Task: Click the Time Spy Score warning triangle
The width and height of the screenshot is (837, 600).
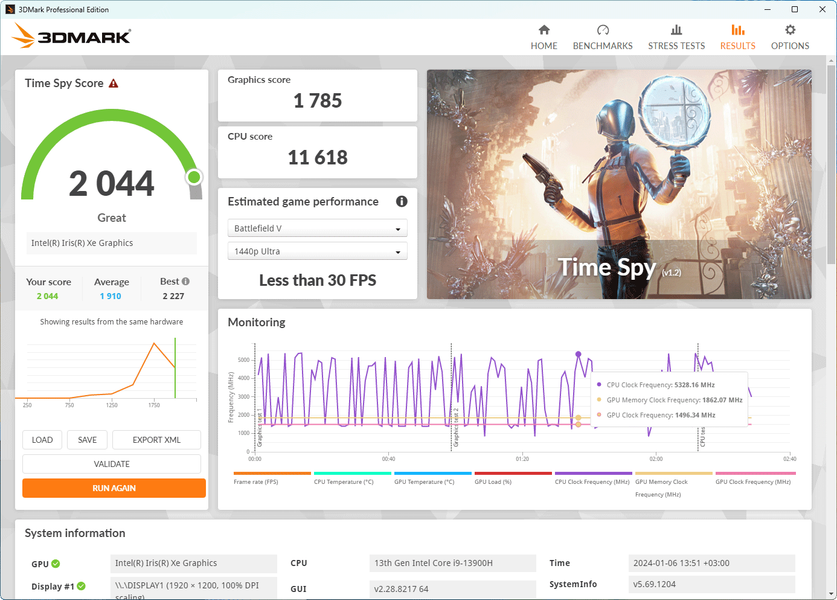Action: [x=113, y=83]
